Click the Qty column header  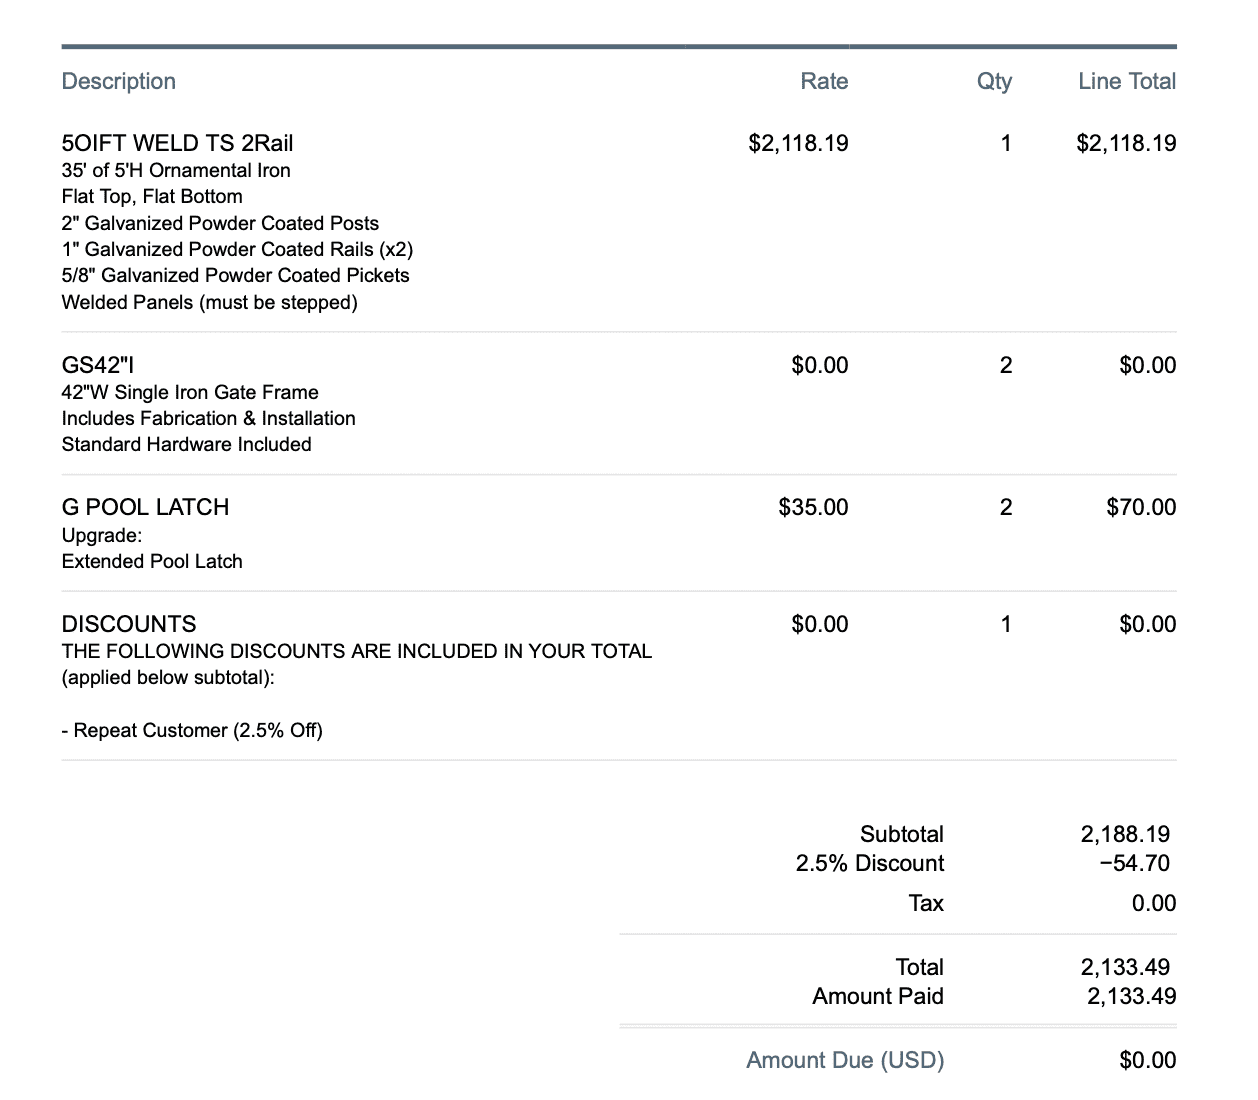coord(994,82)
